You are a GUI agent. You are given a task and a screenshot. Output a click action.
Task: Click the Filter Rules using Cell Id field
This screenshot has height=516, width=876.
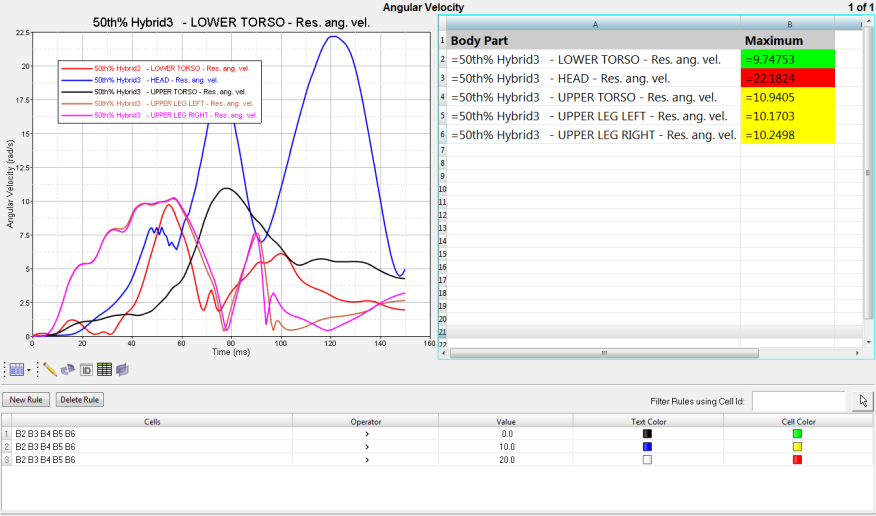tap(798, 401)
